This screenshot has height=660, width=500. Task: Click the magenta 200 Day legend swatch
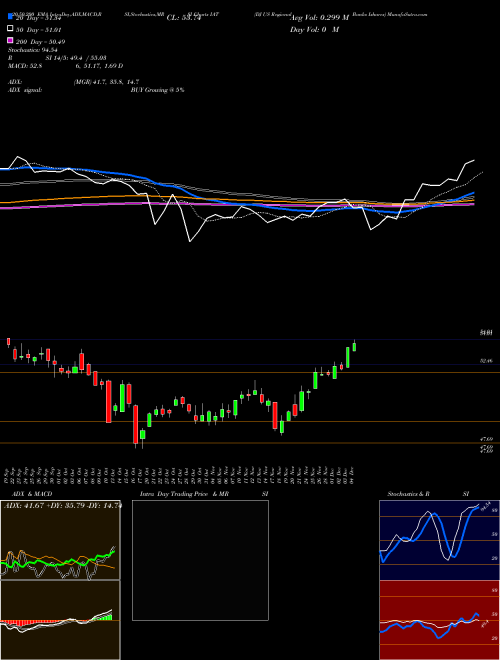pyautogui.click(x=11, y=41)
